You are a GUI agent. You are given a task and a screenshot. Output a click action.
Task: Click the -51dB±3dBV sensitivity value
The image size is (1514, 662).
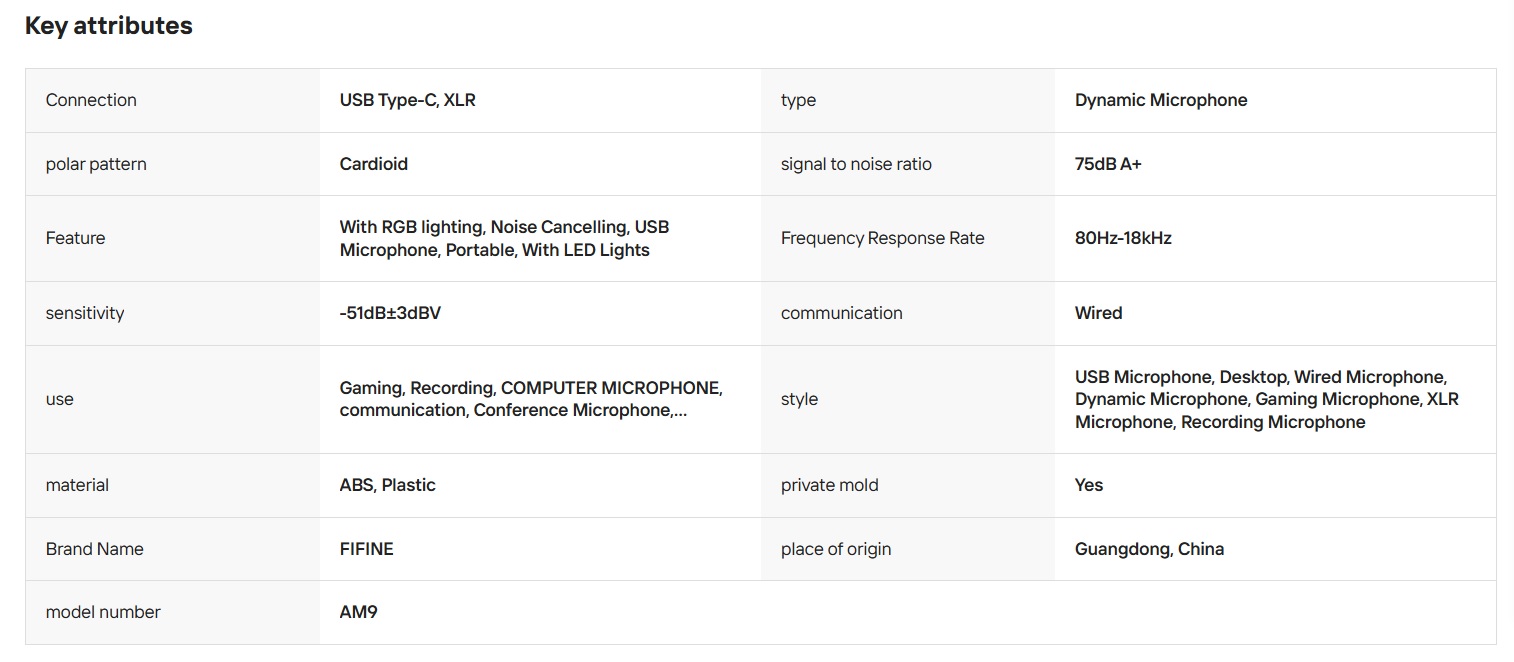tap(390, 313)
